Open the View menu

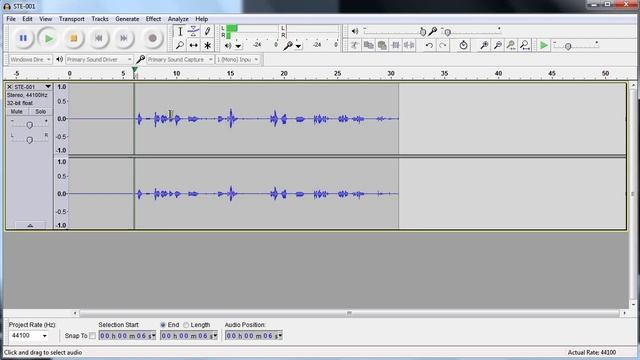45,19
